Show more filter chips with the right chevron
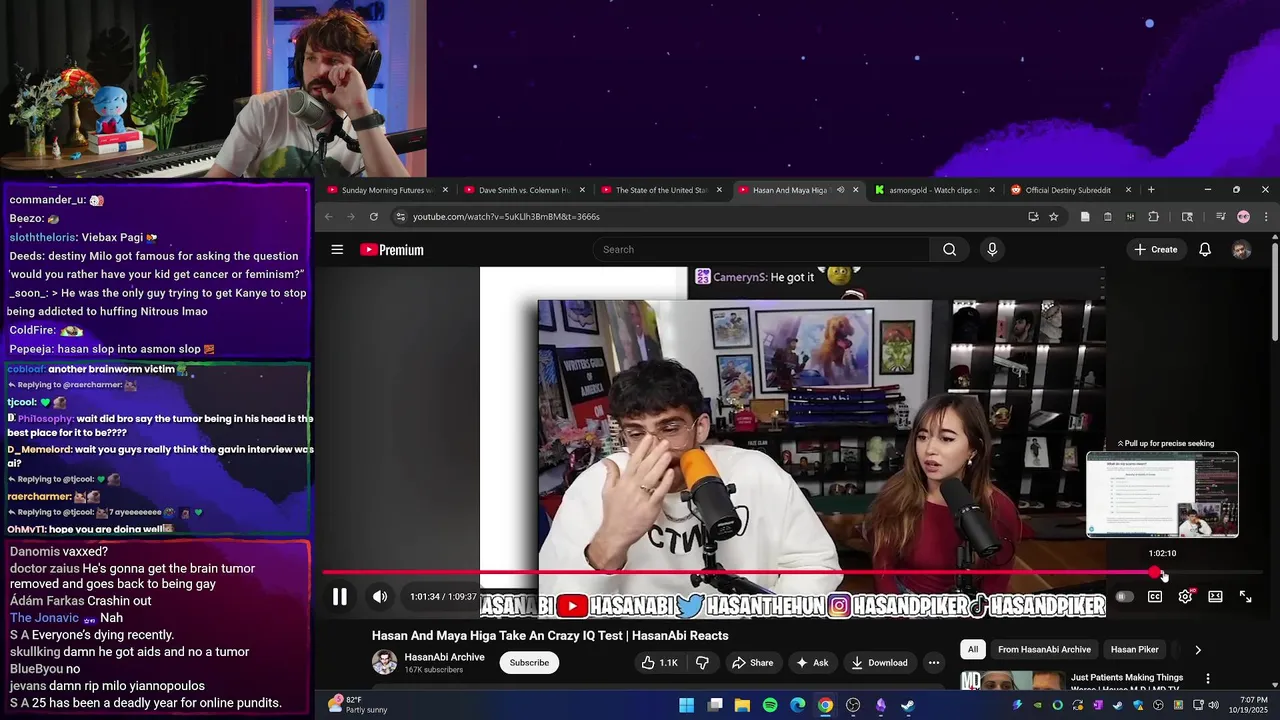The height and width of the screenshot is (720, 1280). coord(1198,650)
